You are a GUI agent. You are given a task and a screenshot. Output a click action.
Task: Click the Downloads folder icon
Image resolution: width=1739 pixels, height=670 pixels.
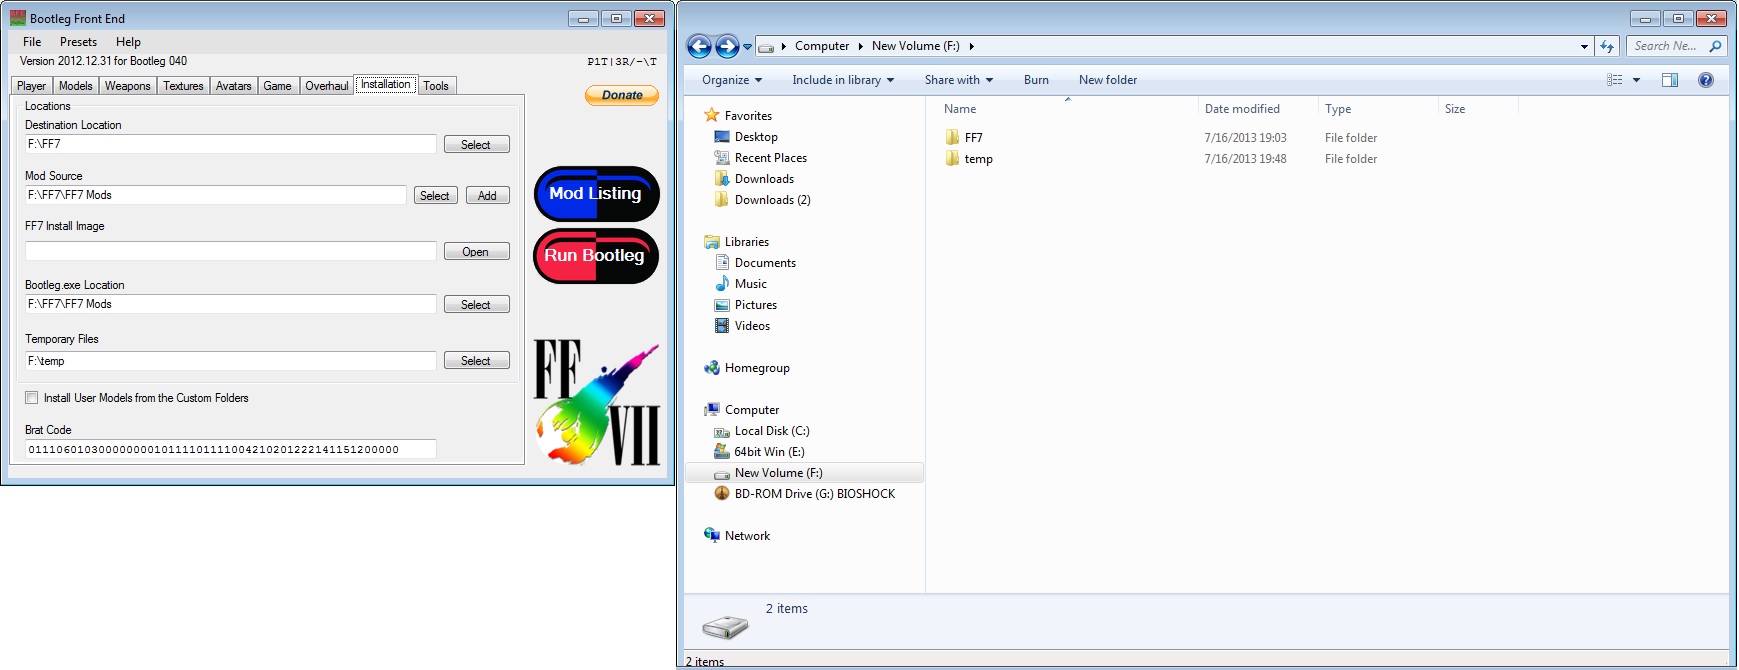(x=722, y=178)
